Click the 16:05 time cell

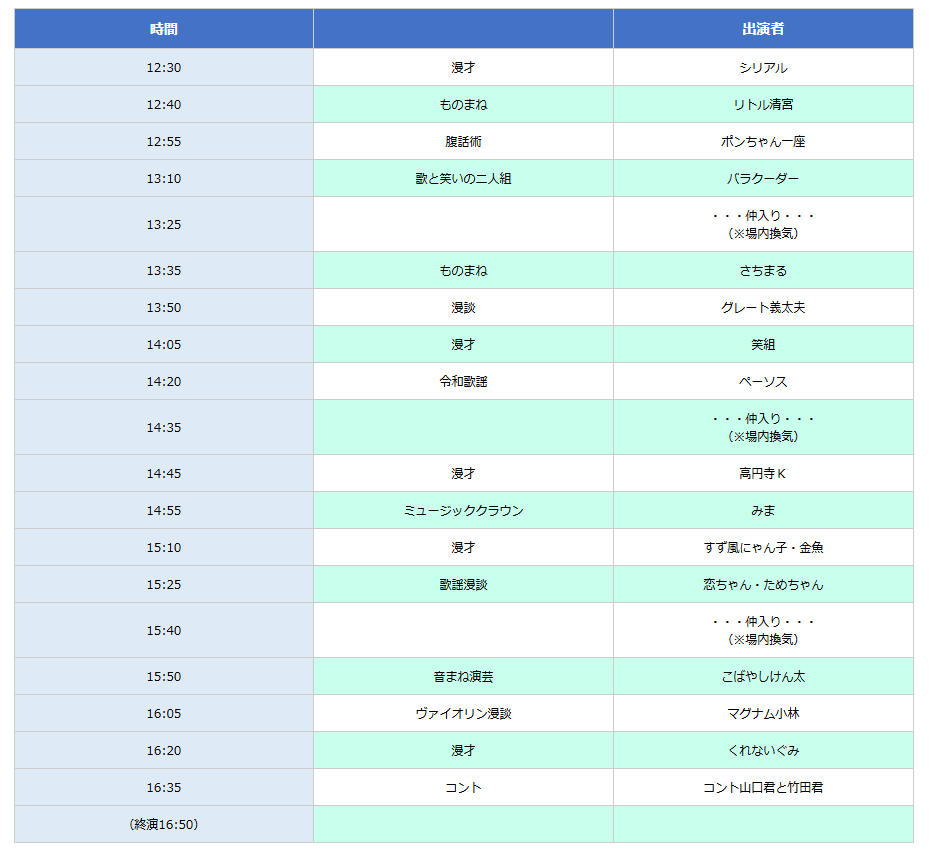164,713
